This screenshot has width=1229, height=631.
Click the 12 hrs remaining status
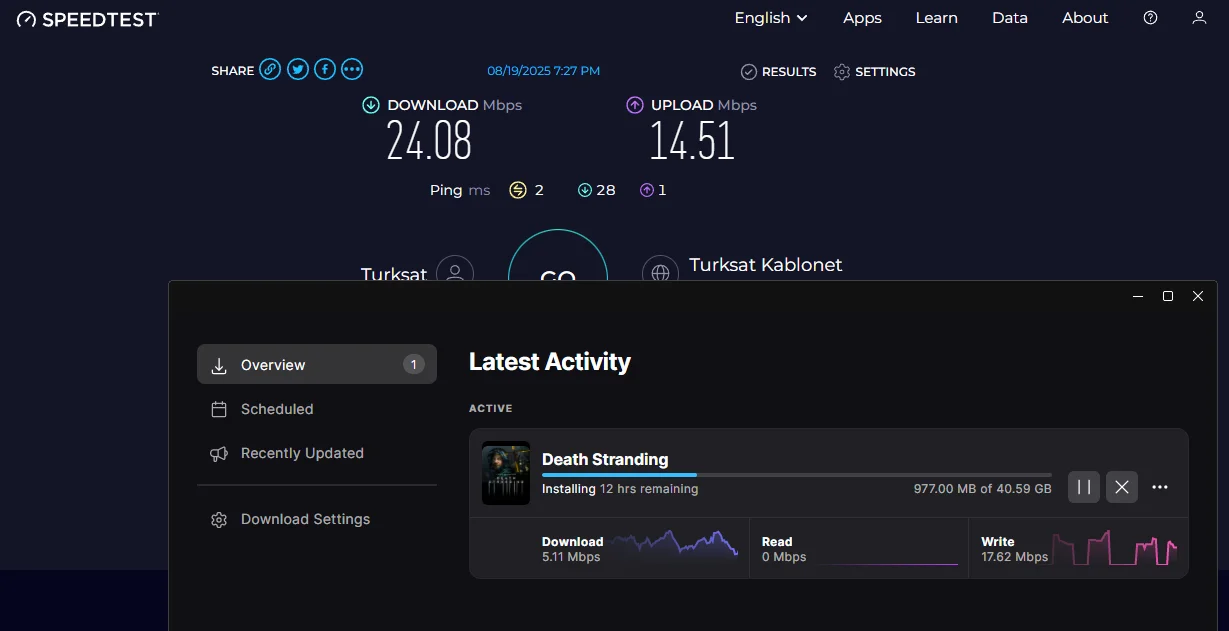coord(649,489)
